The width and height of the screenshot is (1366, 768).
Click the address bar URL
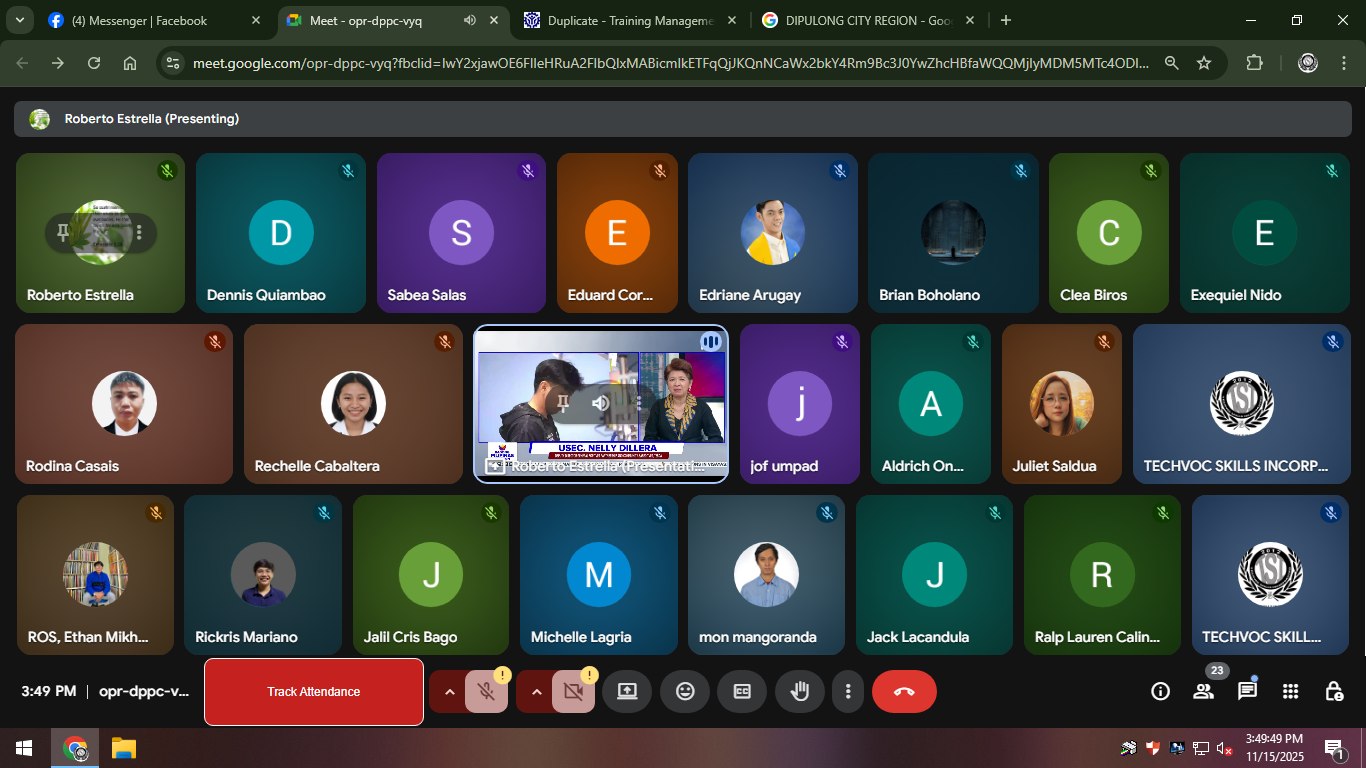(670, 63)
